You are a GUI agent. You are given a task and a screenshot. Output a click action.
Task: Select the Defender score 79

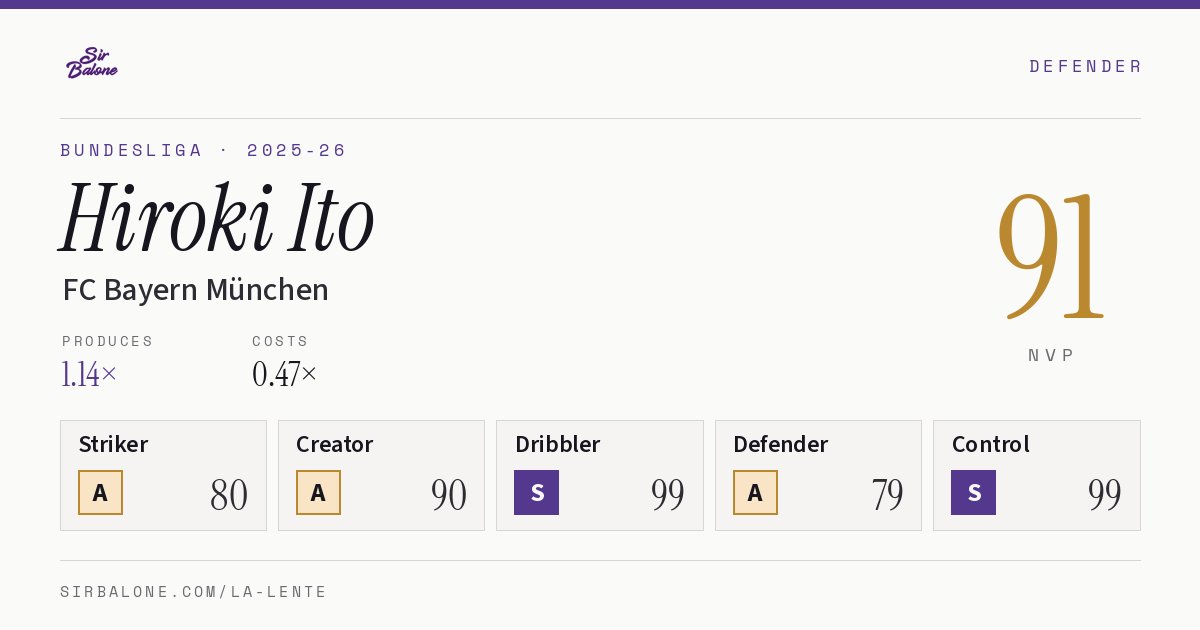(887, 494)
